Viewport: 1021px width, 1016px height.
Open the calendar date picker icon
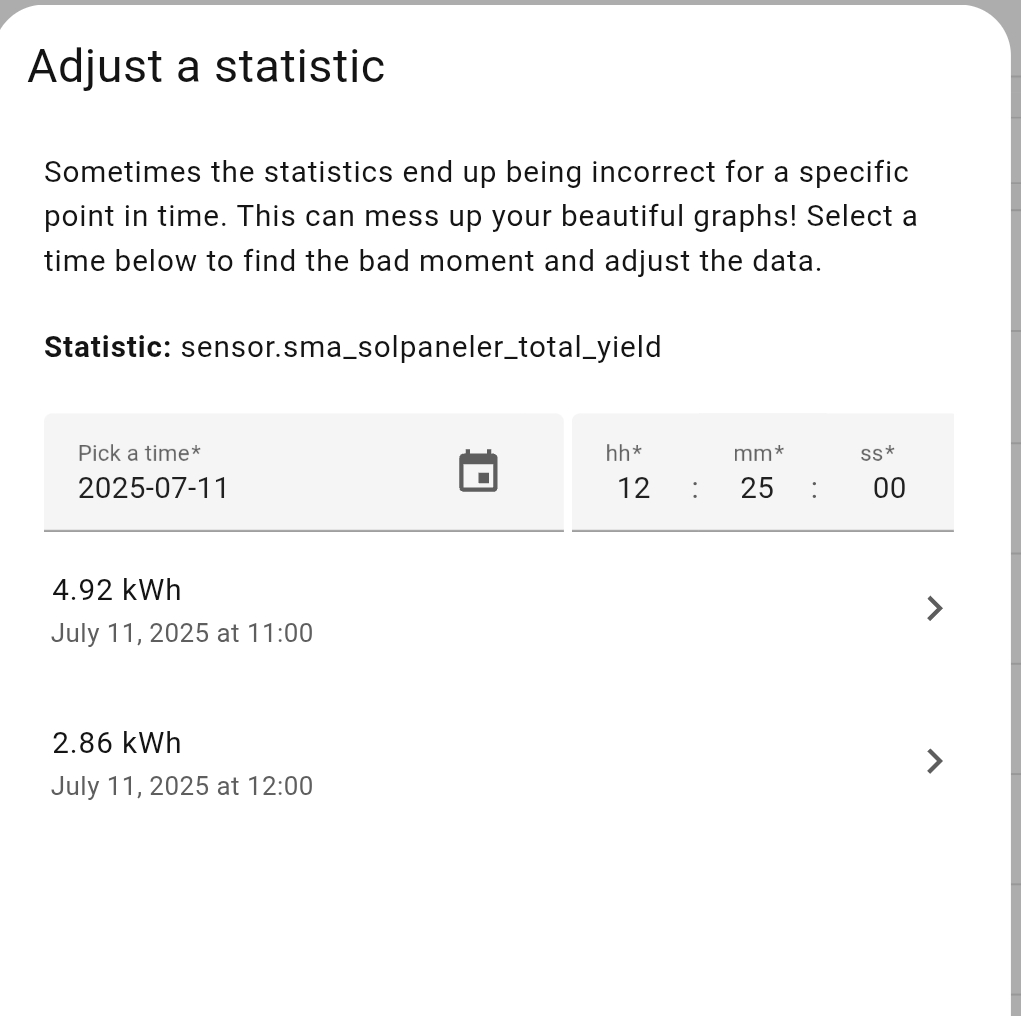[478, 471]
